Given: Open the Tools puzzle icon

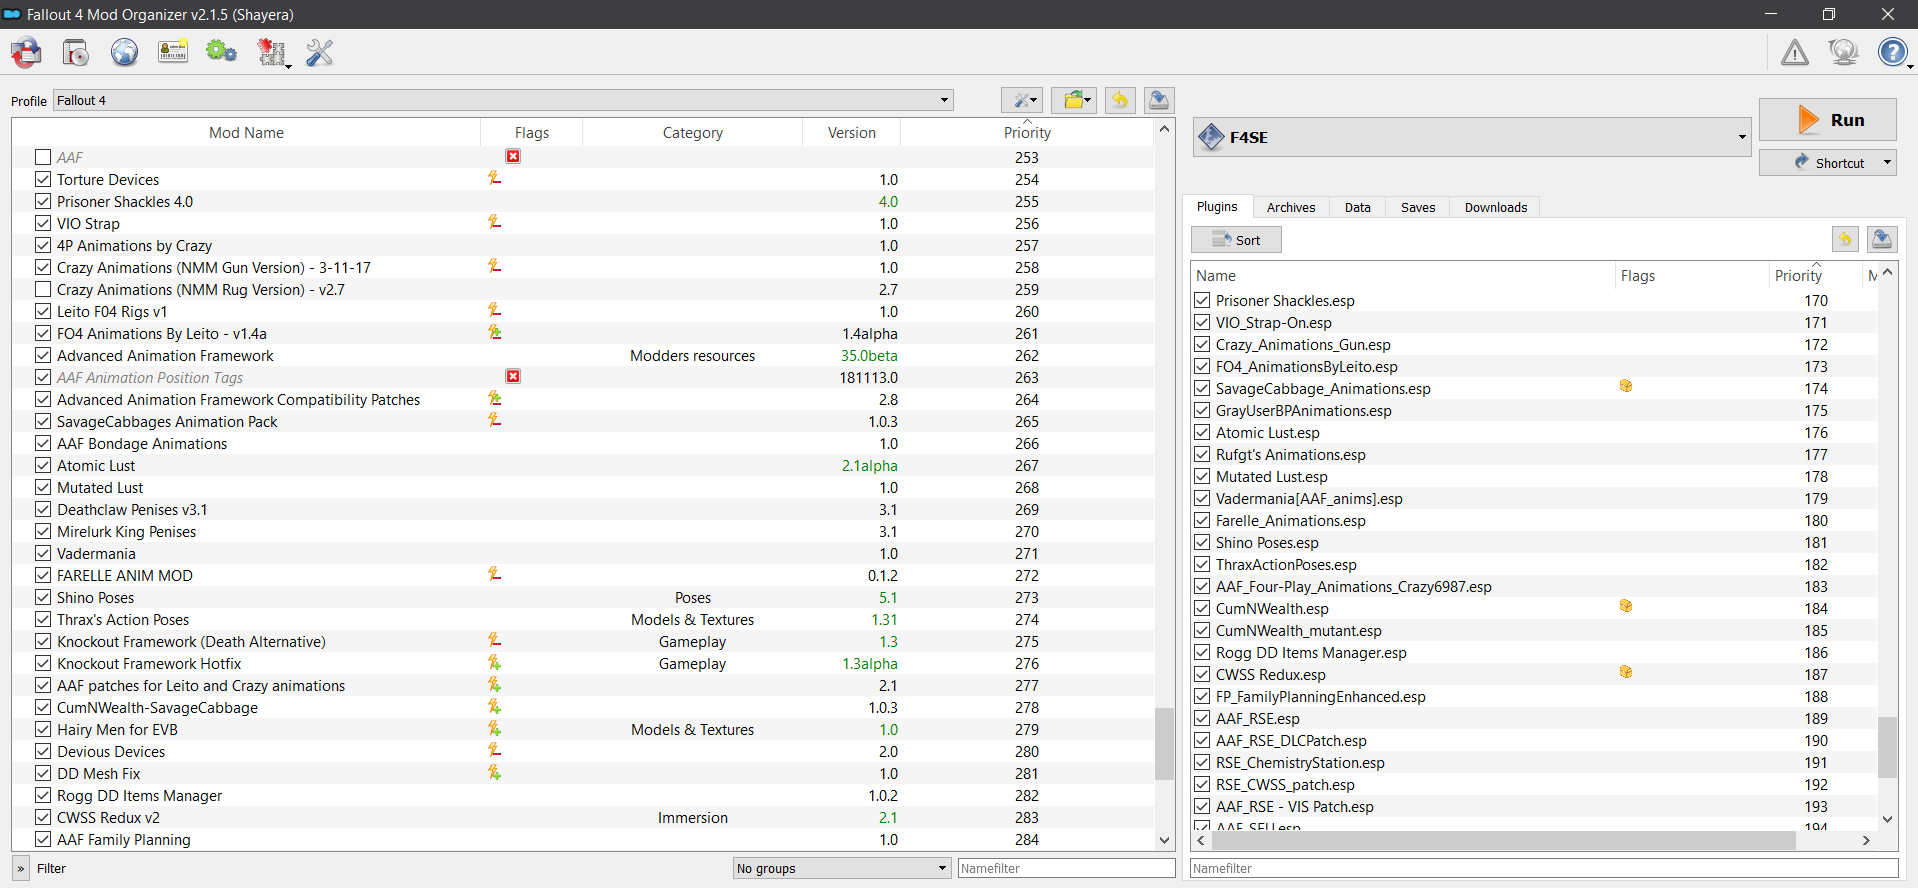Looking at the screenshot, I should (270, 52).
